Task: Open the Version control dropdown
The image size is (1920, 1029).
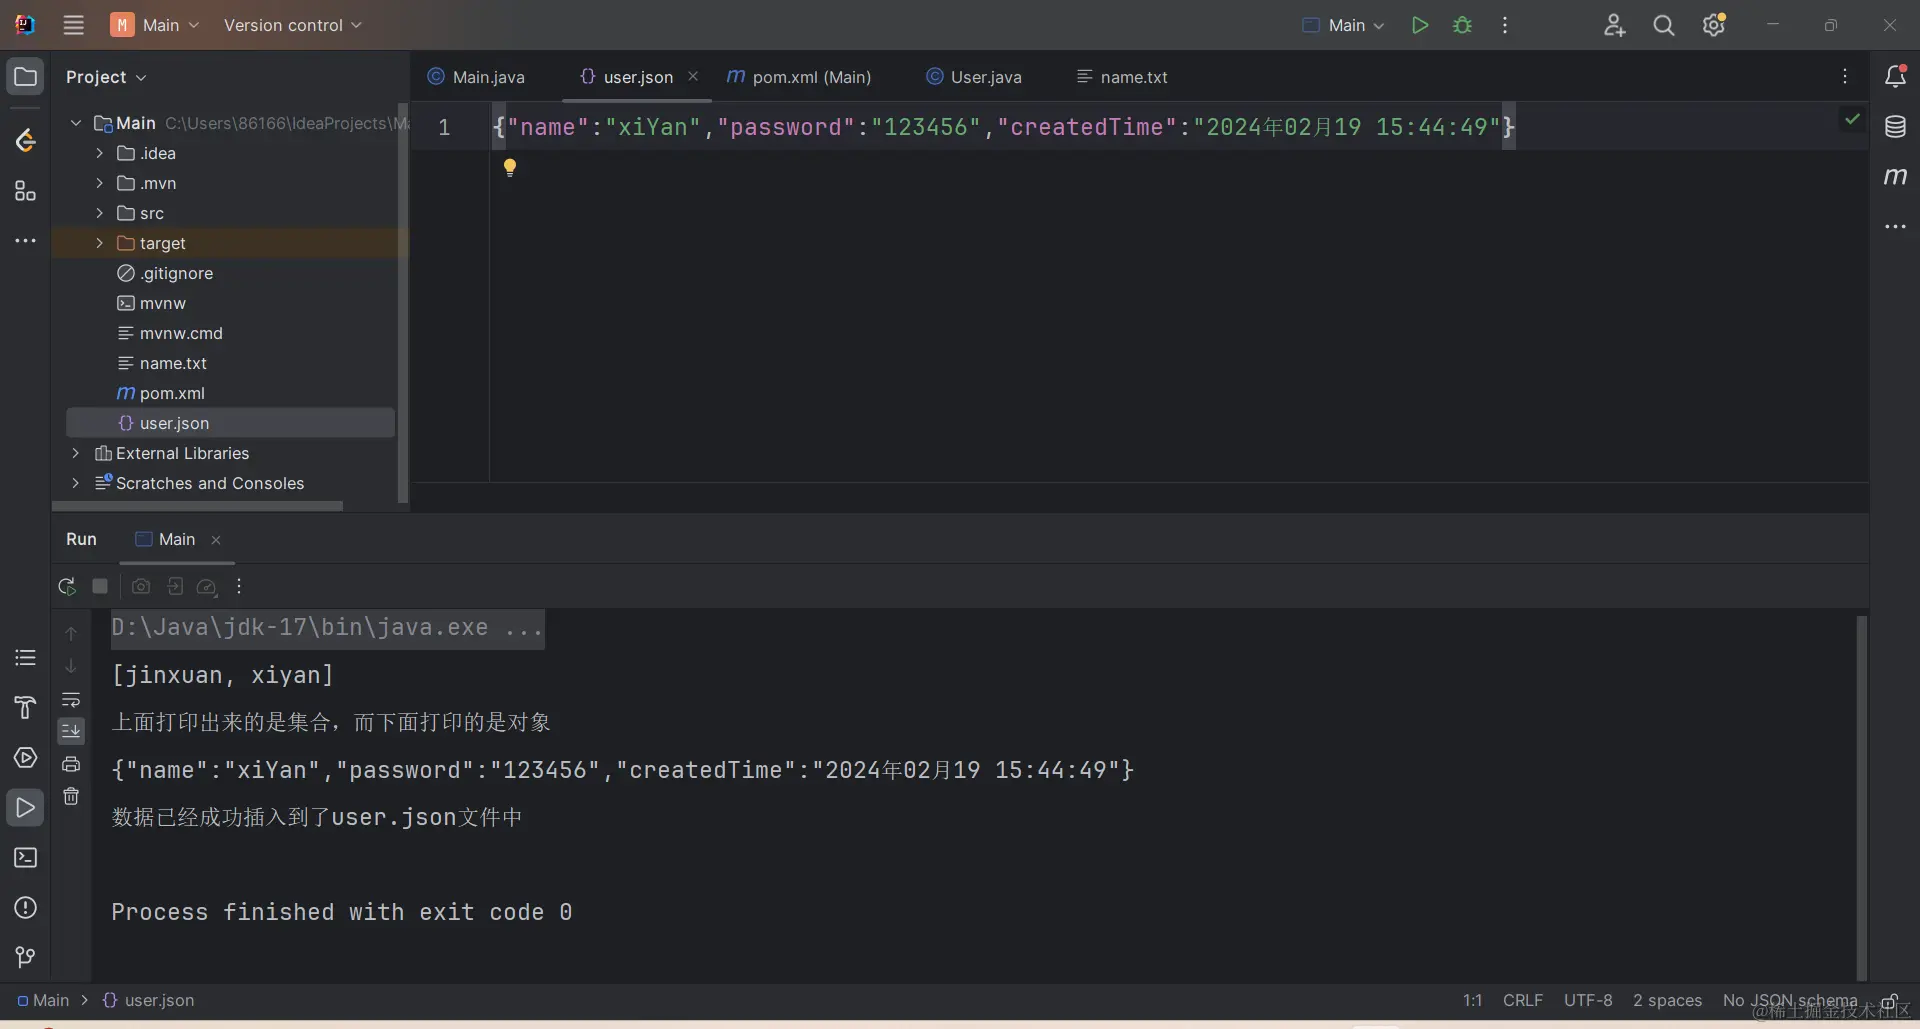Action: (x=292, y=25)
